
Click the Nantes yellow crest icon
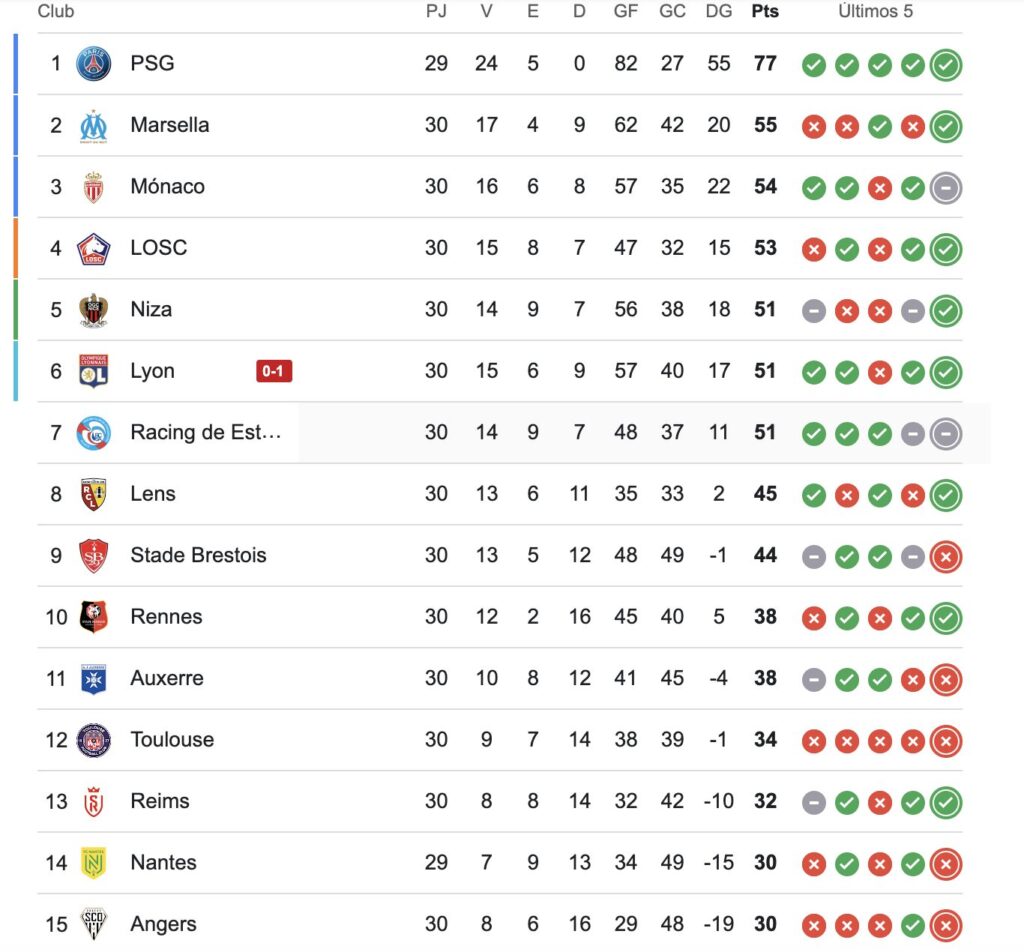pyautogui.click(x=93, y=863)
